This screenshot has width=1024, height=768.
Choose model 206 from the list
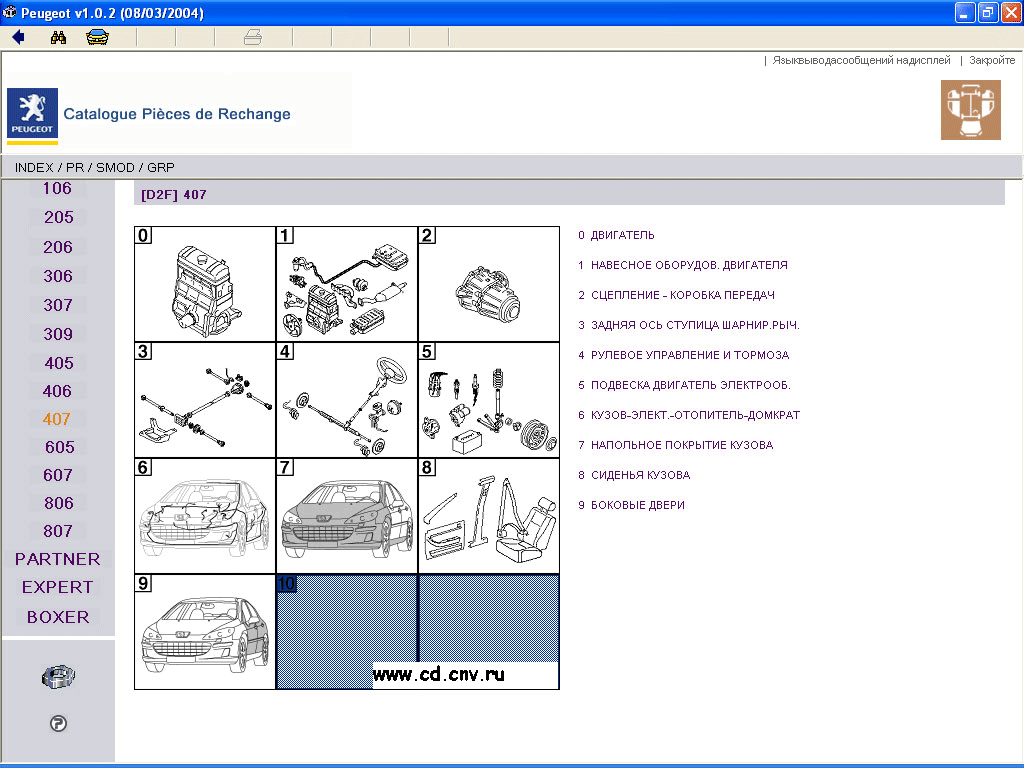click(58, 247)
